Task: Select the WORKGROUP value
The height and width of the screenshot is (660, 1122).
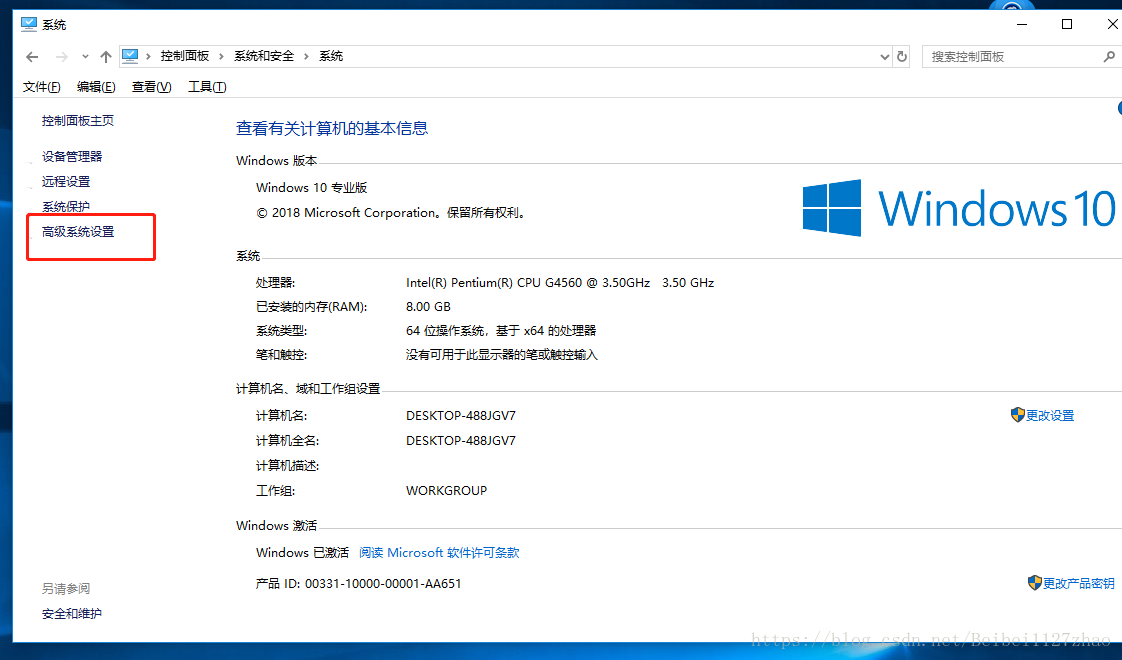Action: [x=447, y=491]
